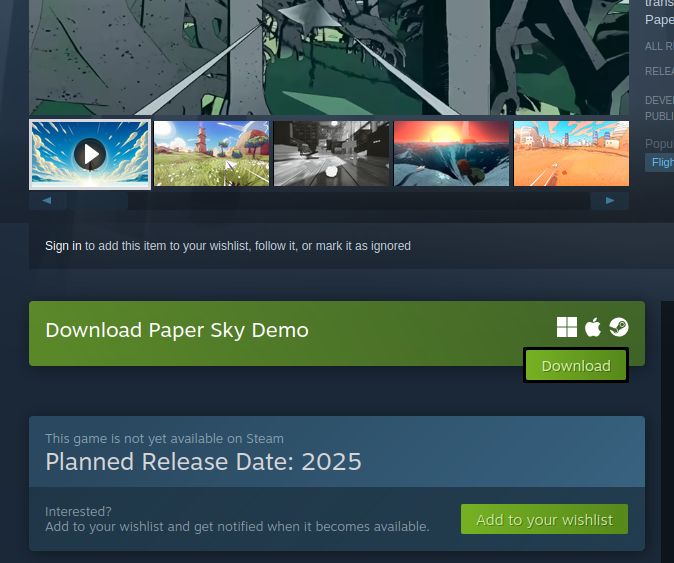Screen dimensions: 674x563
Task: Click 'Planned Release Date: 2025' text
Action: [x=203, y=462]
